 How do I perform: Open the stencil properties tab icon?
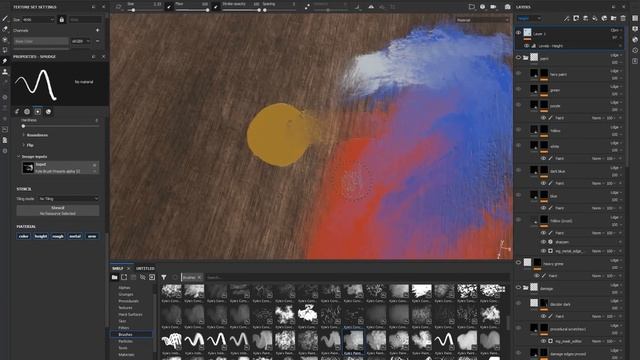click(38, 111)
